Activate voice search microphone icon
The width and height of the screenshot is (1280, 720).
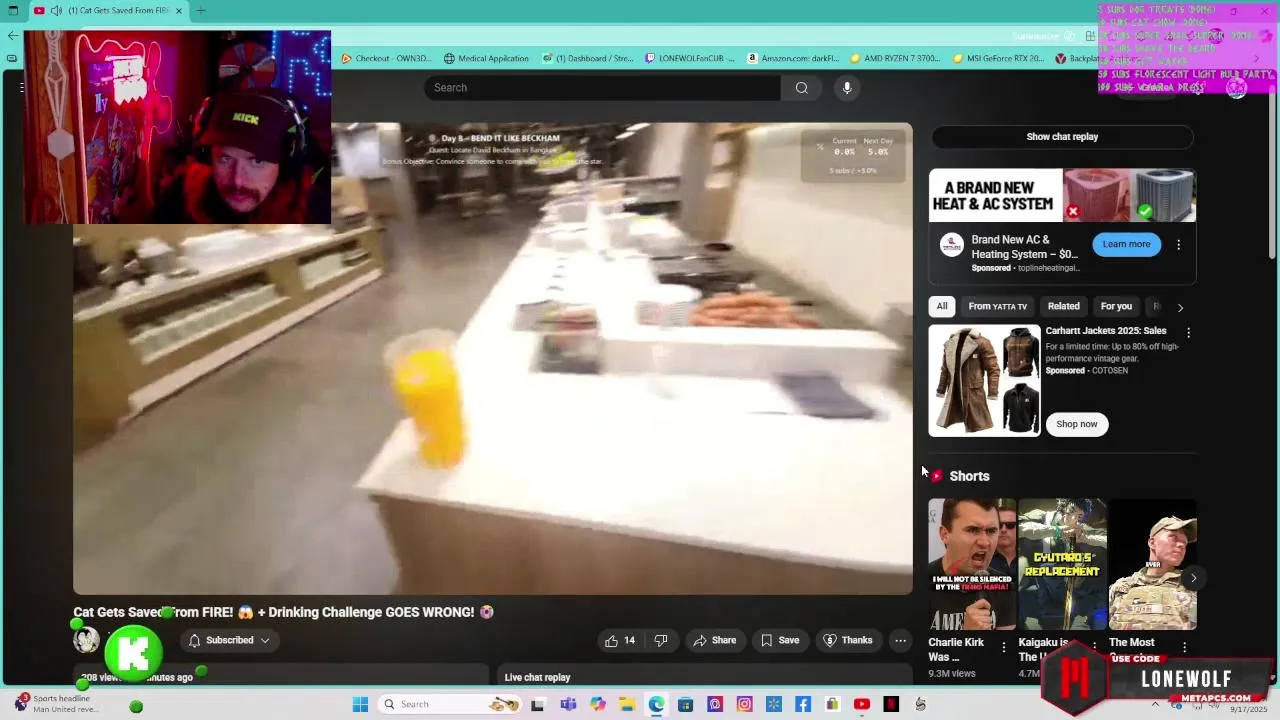[x=847, y=88]
